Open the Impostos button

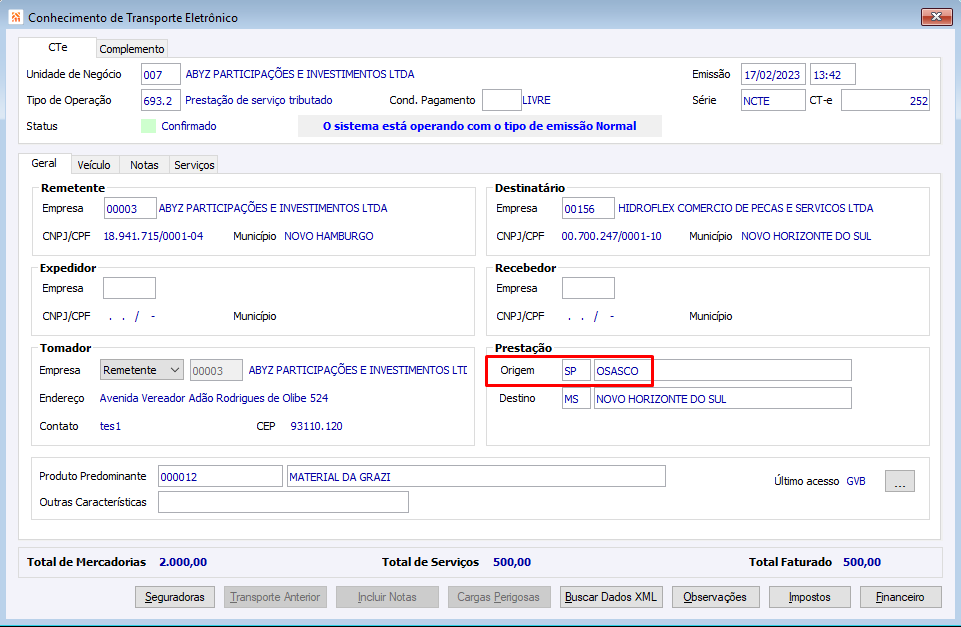point(810,597)
